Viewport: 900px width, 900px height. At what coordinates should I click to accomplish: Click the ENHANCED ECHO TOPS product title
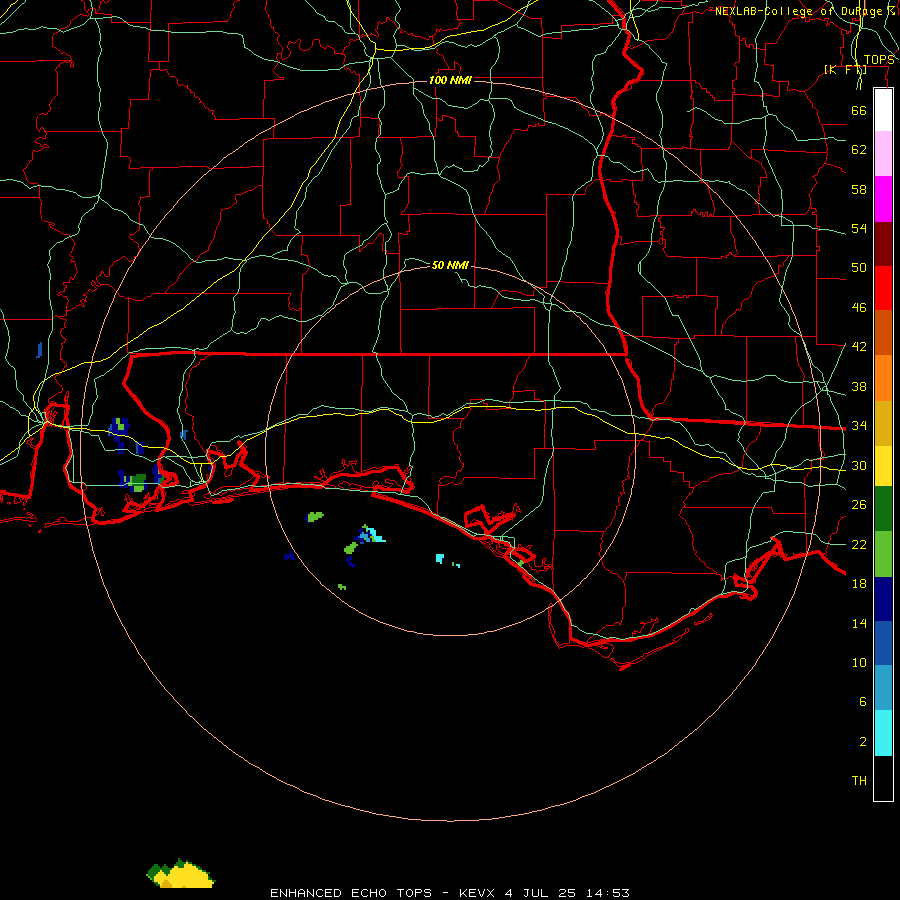pyautogui.click(x=351, y=893)
